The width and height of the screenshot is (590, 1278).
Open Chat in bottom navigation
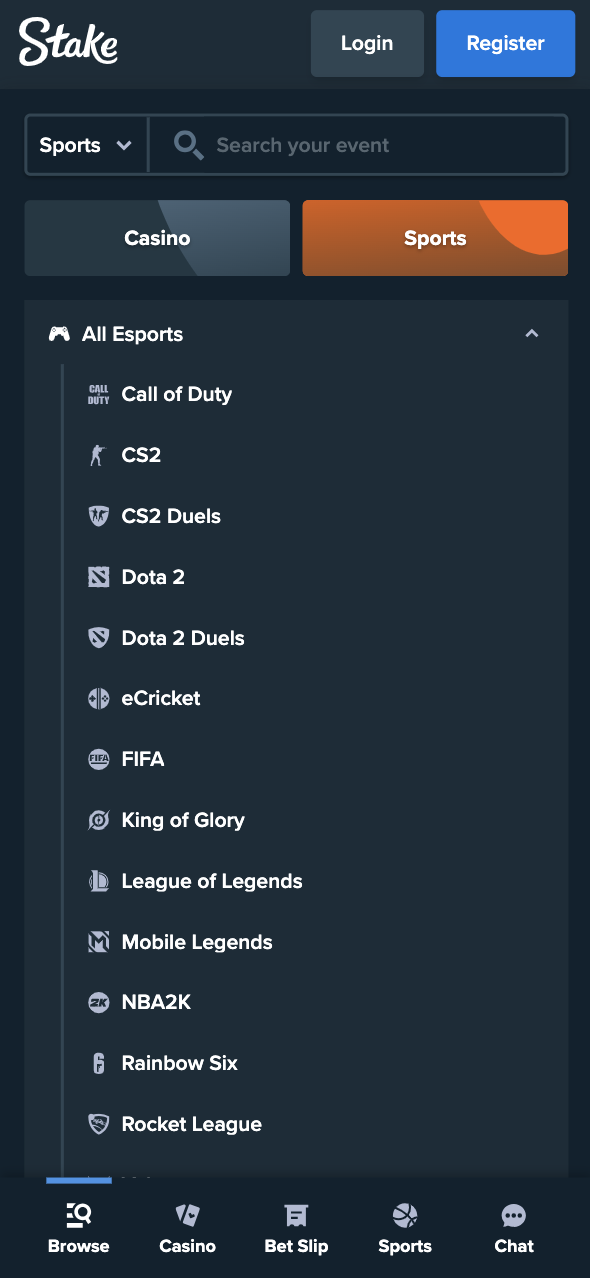pyautogui.click(x=514, y=1228)
